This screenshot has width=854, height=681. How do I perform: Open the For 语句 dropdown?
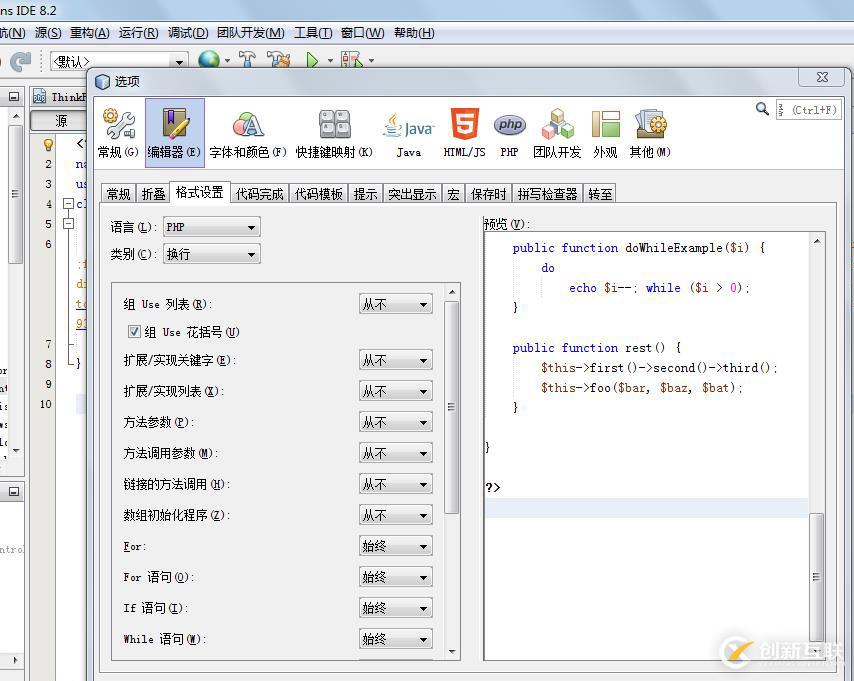pyautogui.click(x=396, y=577)
